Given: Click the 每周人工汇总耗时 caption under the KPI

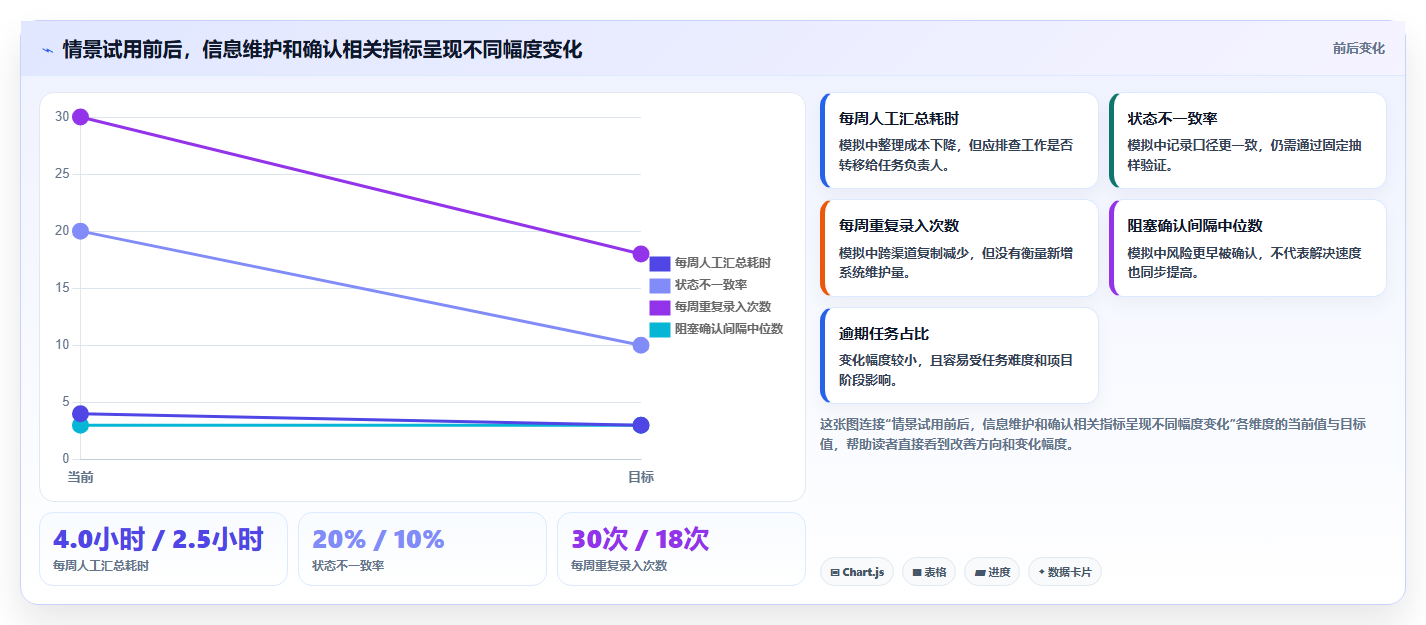Looking at the screenshot, I should (101, 566).
